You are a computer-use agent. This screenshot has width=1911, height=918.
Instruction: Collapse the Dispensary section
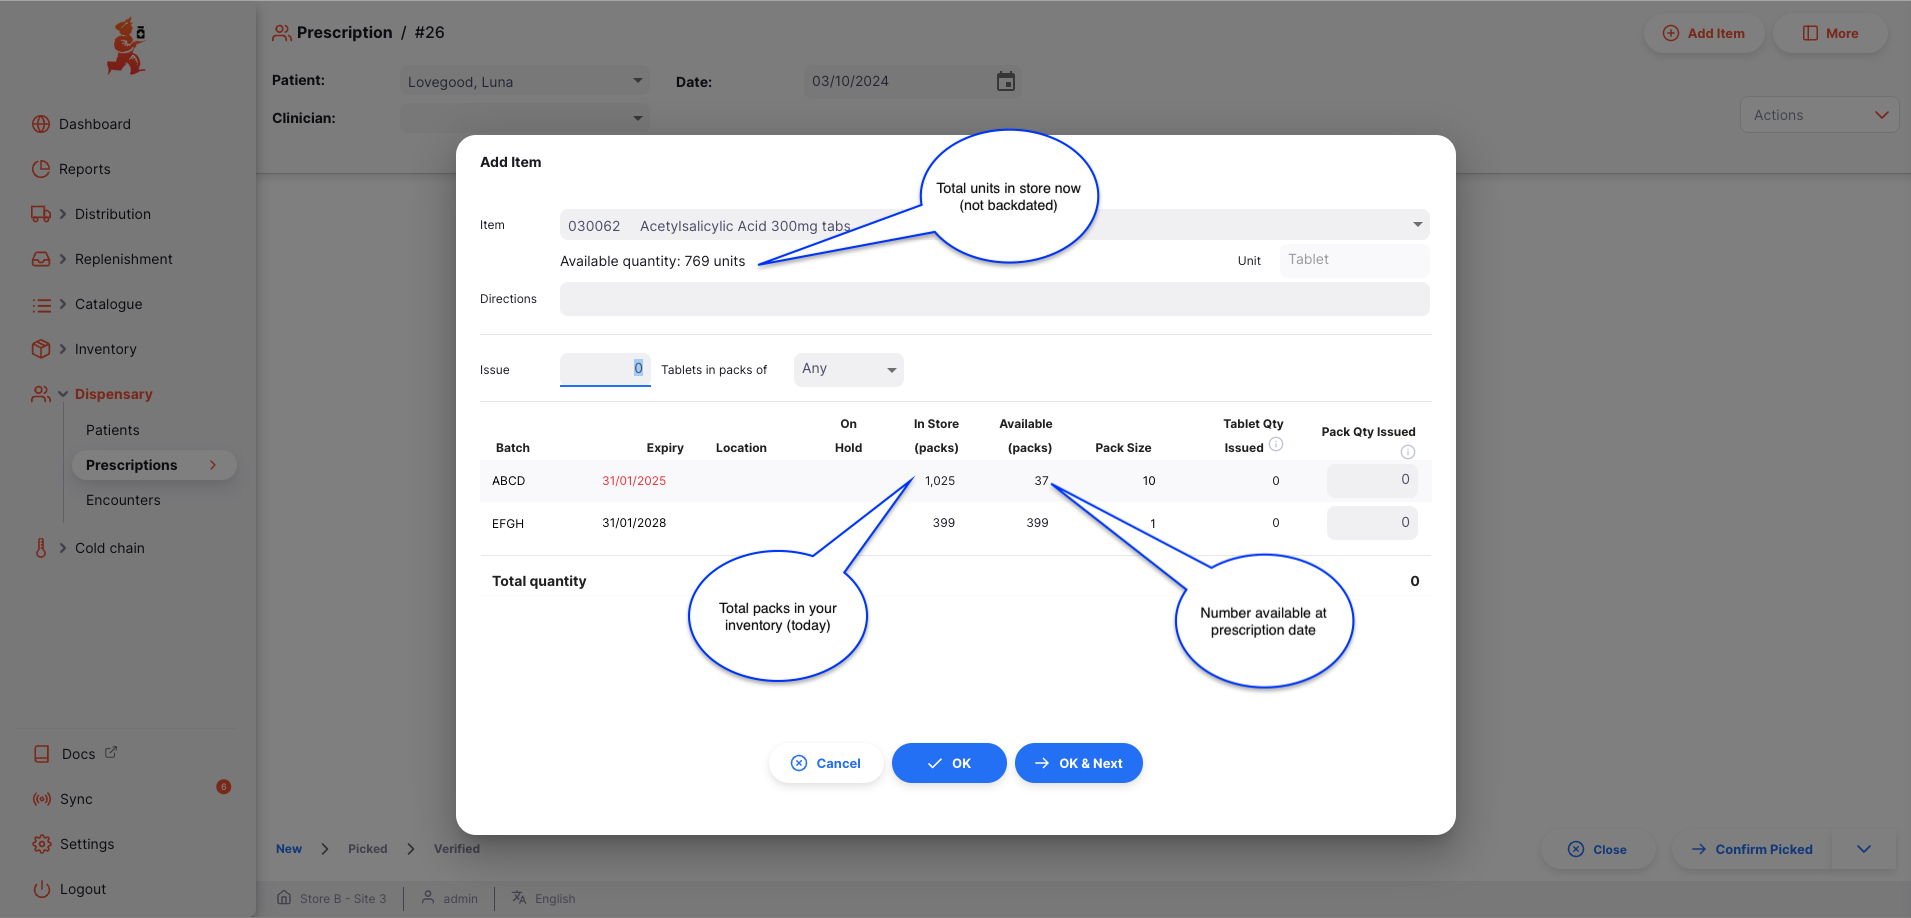[x=63, y=394]
